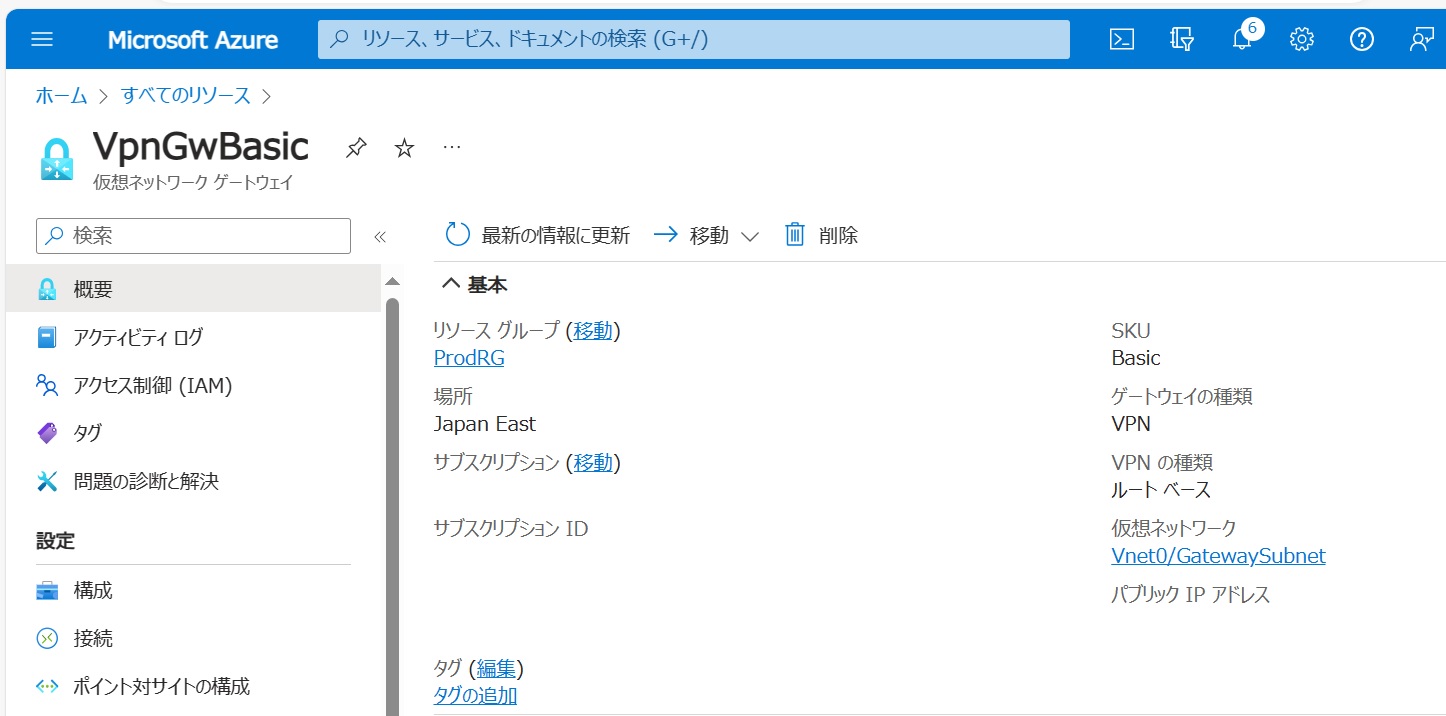Click the sidebar scrollbar up arrow
Screen dimensions: 1446x716
tap(392, 282)
